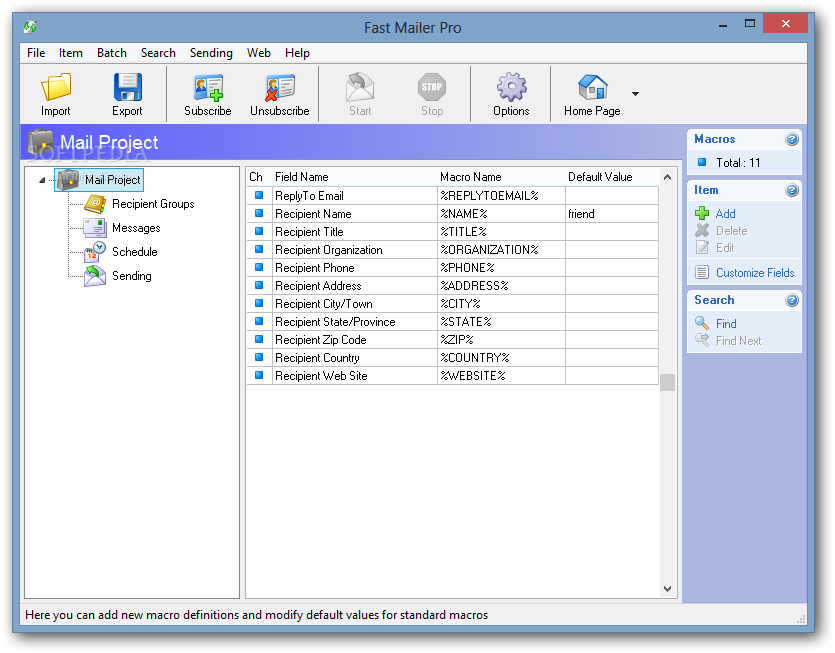
Task: Click the Search panel help icon
Action: coord(792,301)
